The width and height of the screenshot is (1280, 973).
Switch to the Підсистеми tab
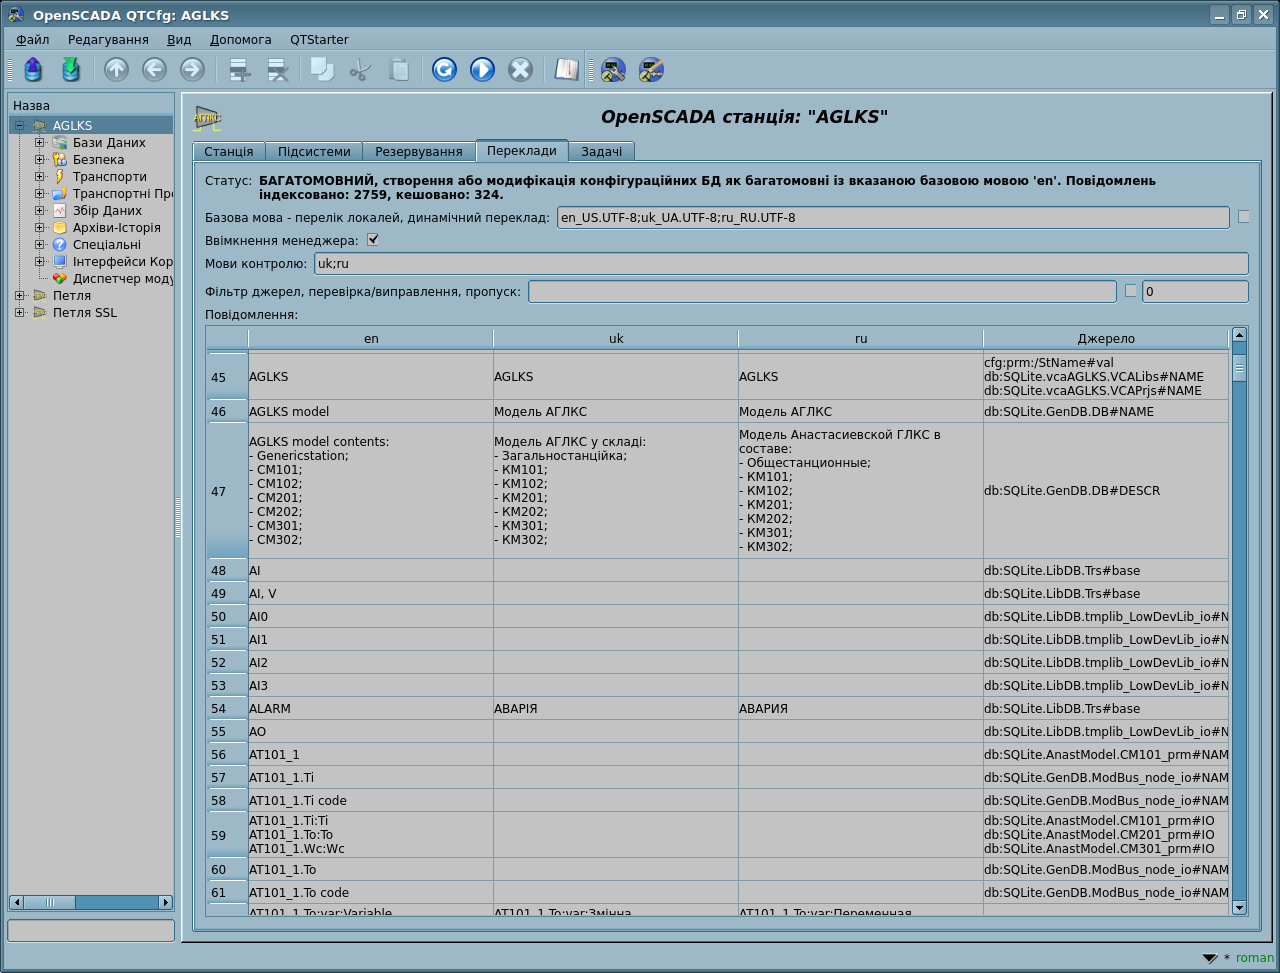click(x=314, y=151)
